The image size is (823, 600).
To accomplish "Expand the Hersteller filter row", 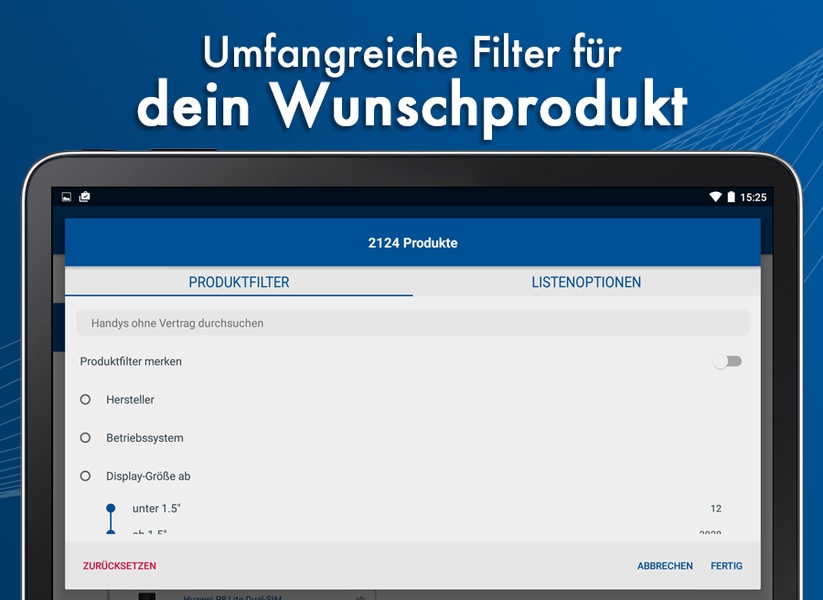I will (x=413, y=399).
